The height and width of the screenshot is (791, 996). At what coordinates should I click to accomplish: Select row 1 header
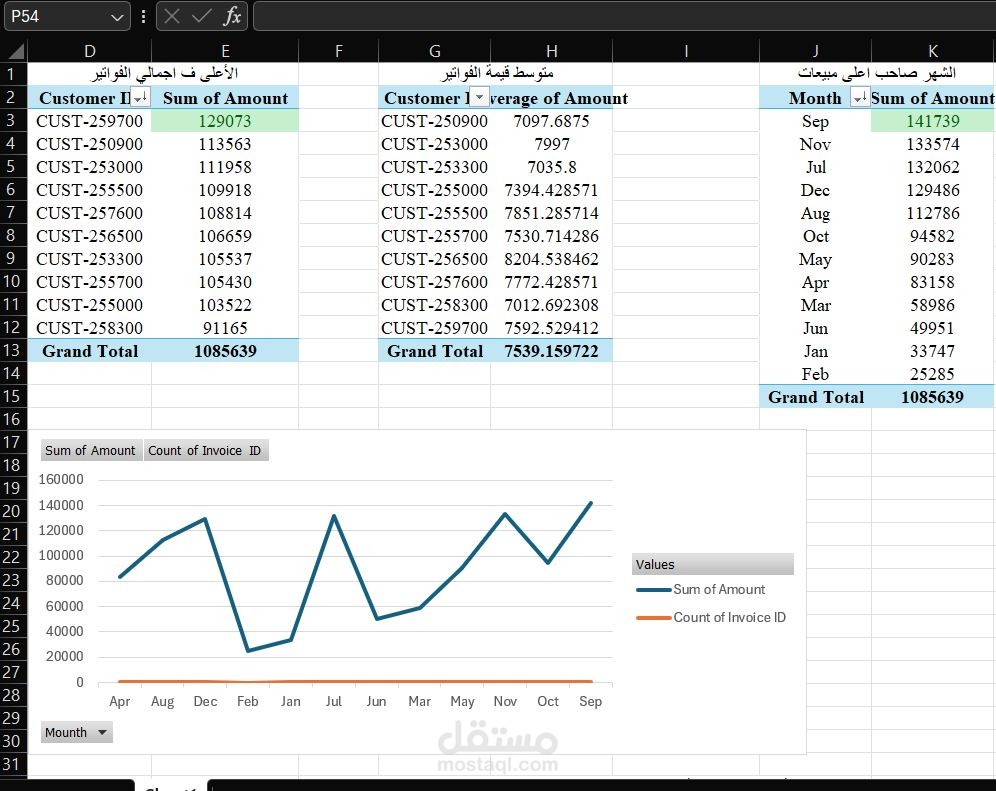(13, 74)
